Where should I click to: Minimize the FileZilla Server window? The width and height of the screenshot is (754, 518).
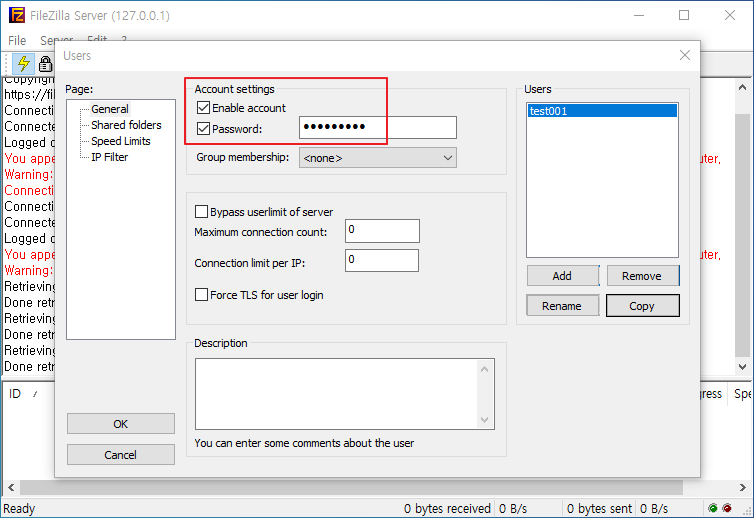point(639,15)
